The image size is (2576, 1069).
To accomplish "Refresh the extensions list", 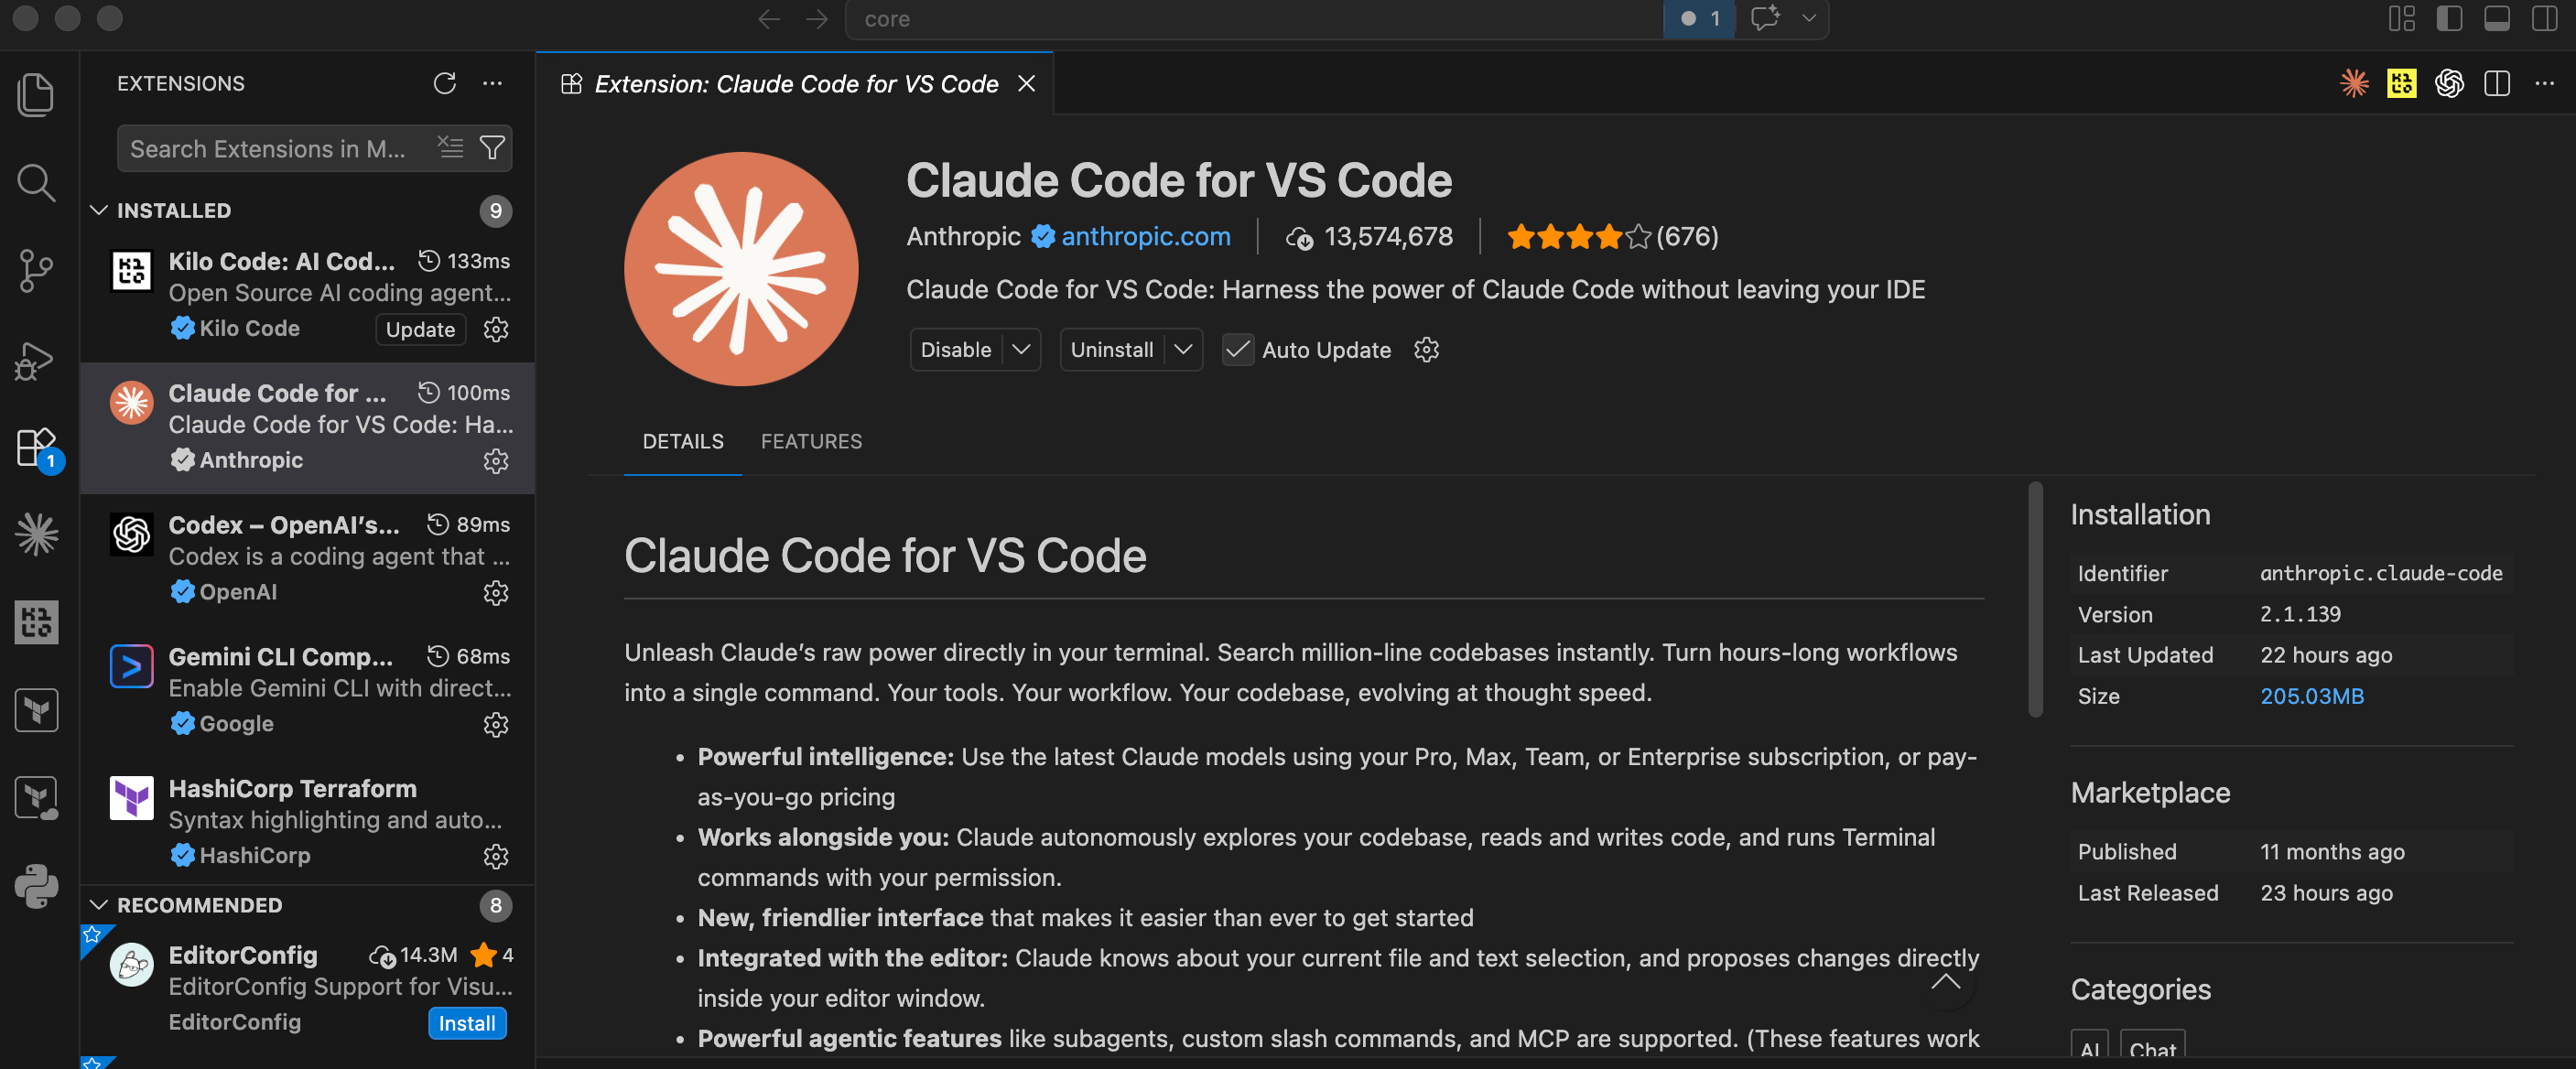I will (444, 83).
